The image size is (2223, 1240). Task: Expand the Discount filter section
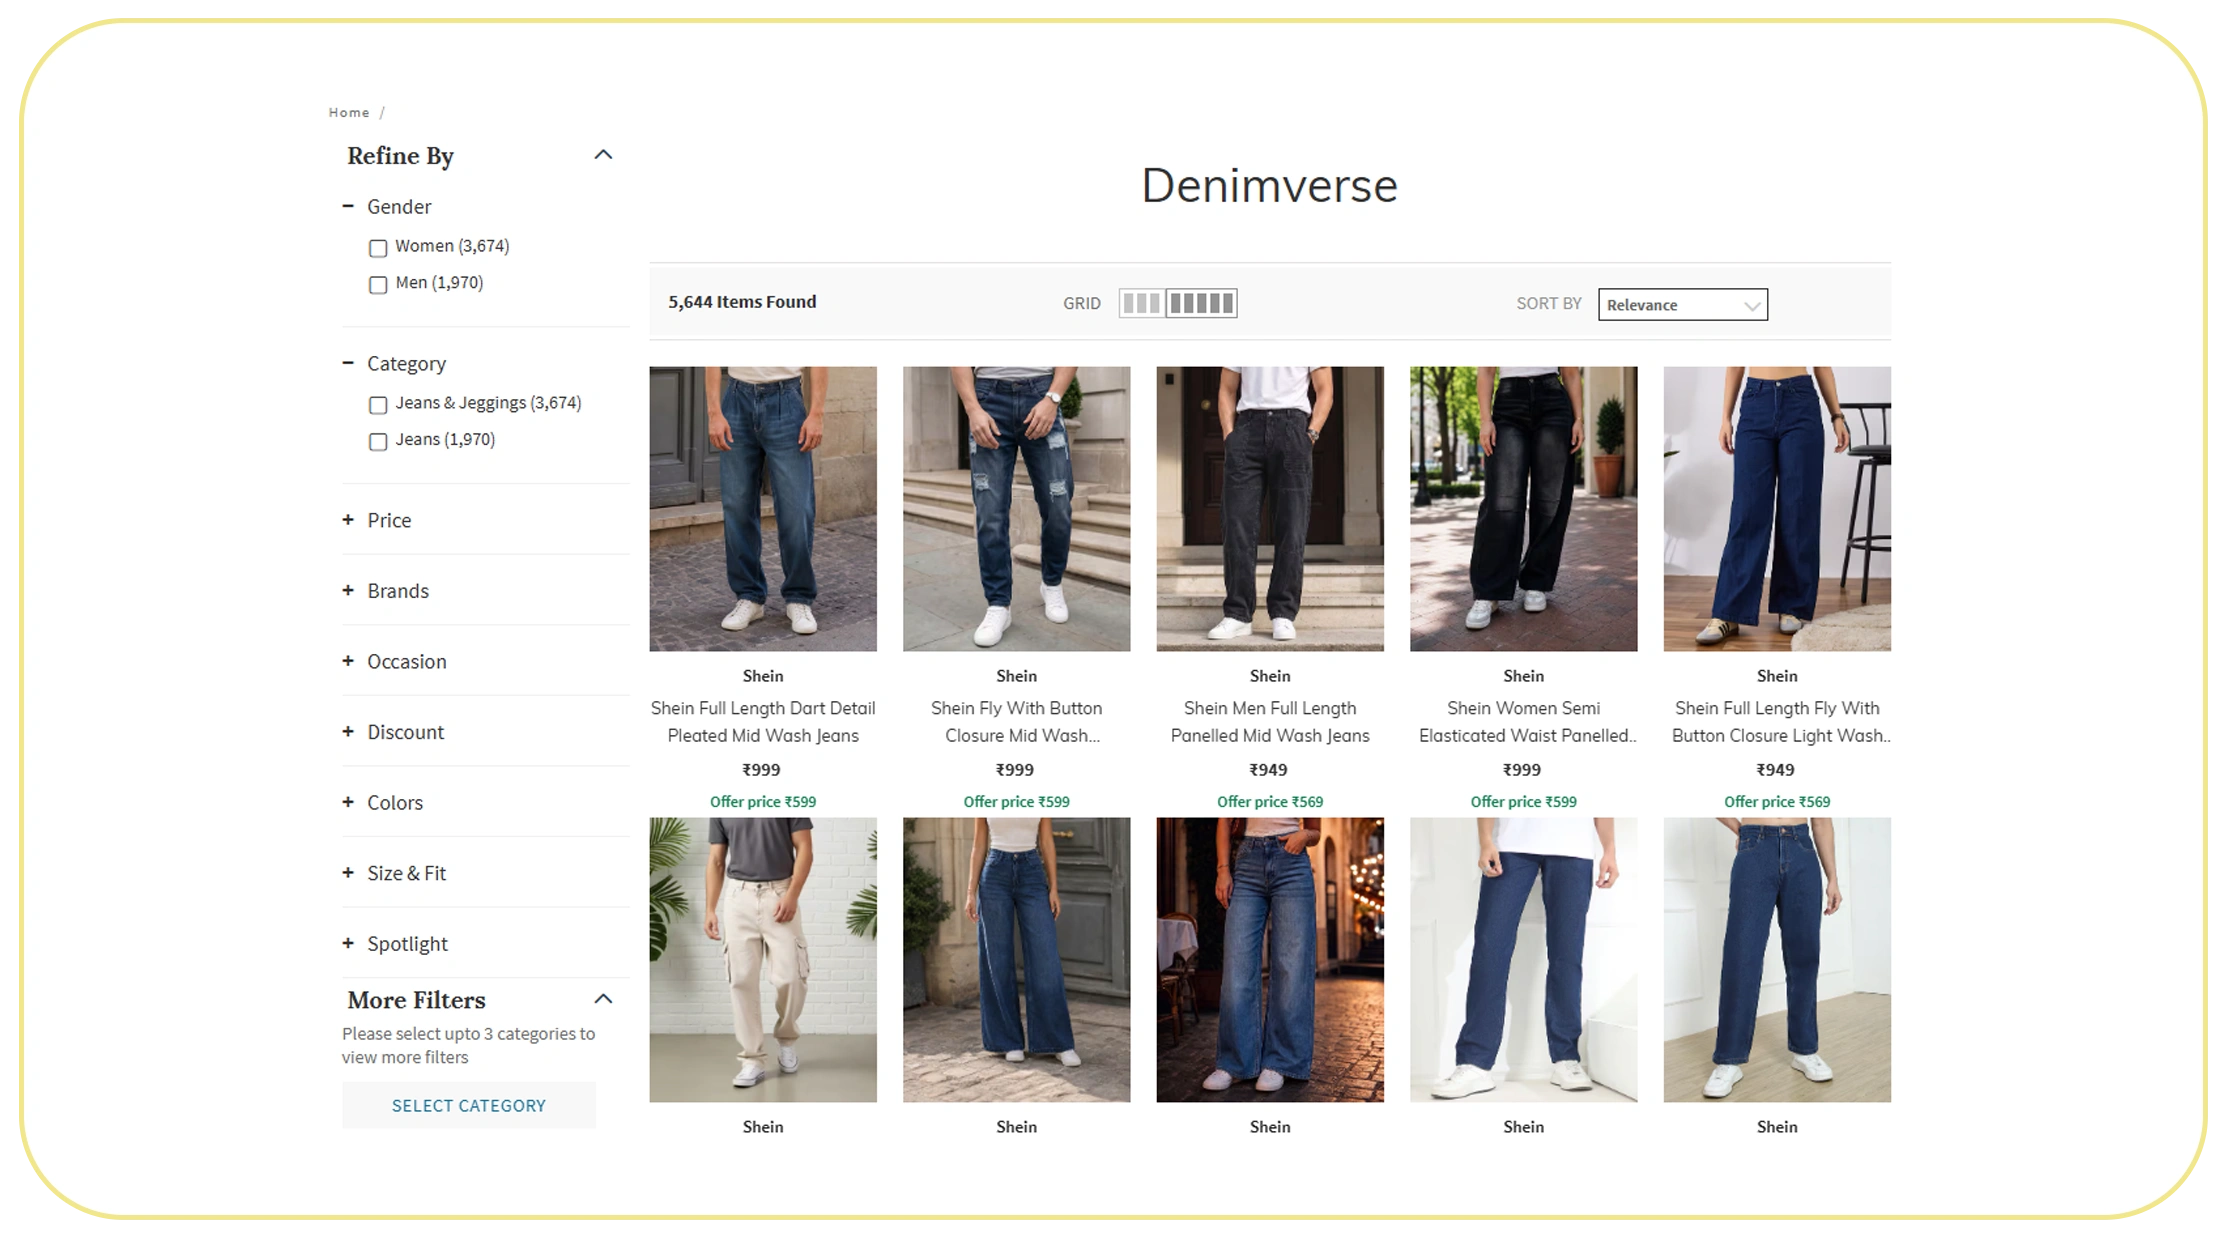tap(348, 731)
